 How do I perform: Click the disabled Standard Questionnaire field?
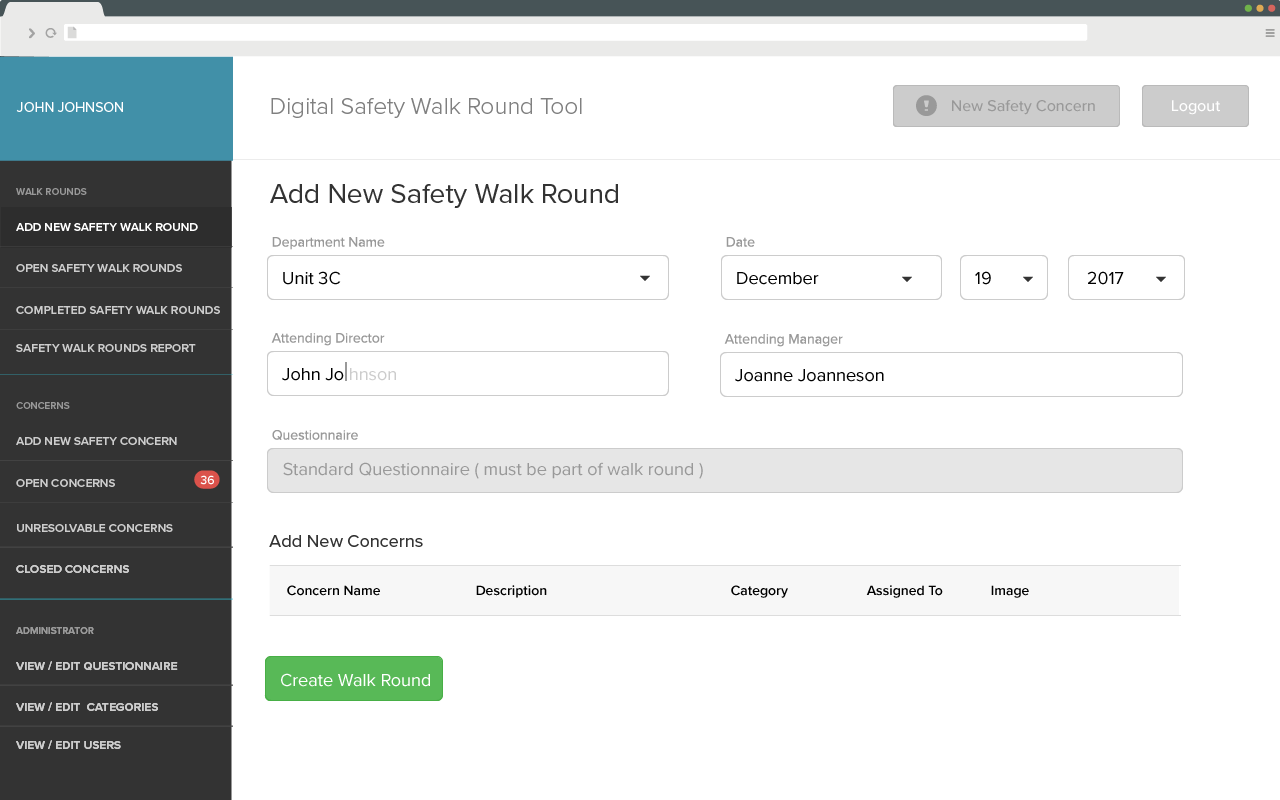725,470
